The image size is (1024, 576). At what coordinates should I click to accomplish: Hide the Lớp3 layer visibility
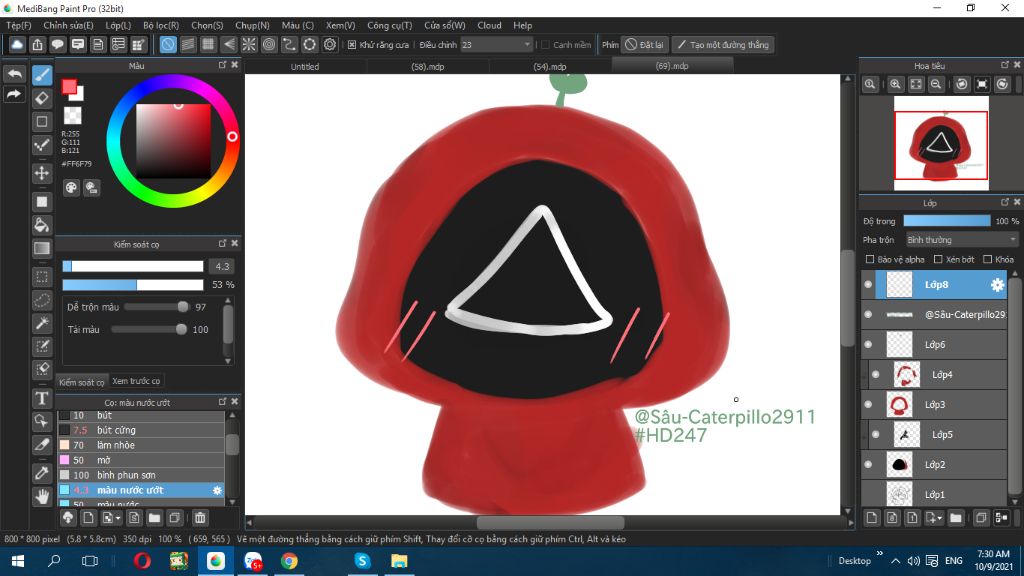point(868,405)
